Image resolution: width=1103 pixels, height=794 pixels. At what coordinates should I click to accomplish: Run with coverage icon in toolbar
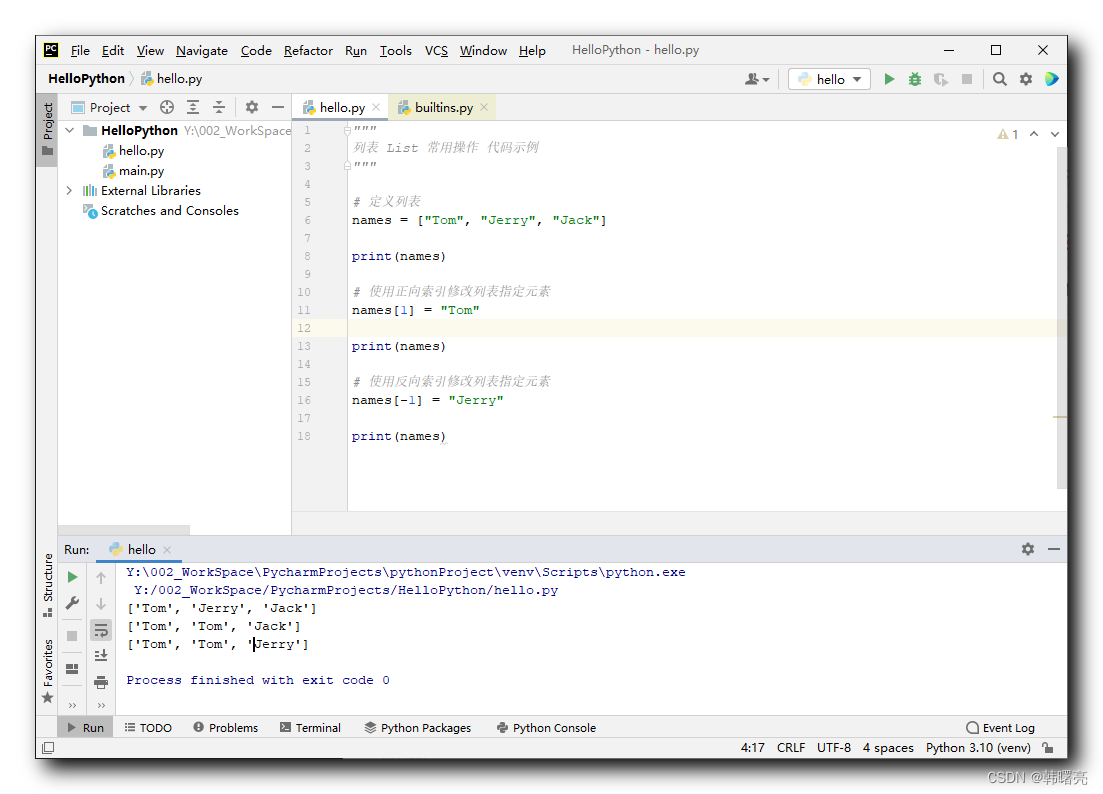941,79
